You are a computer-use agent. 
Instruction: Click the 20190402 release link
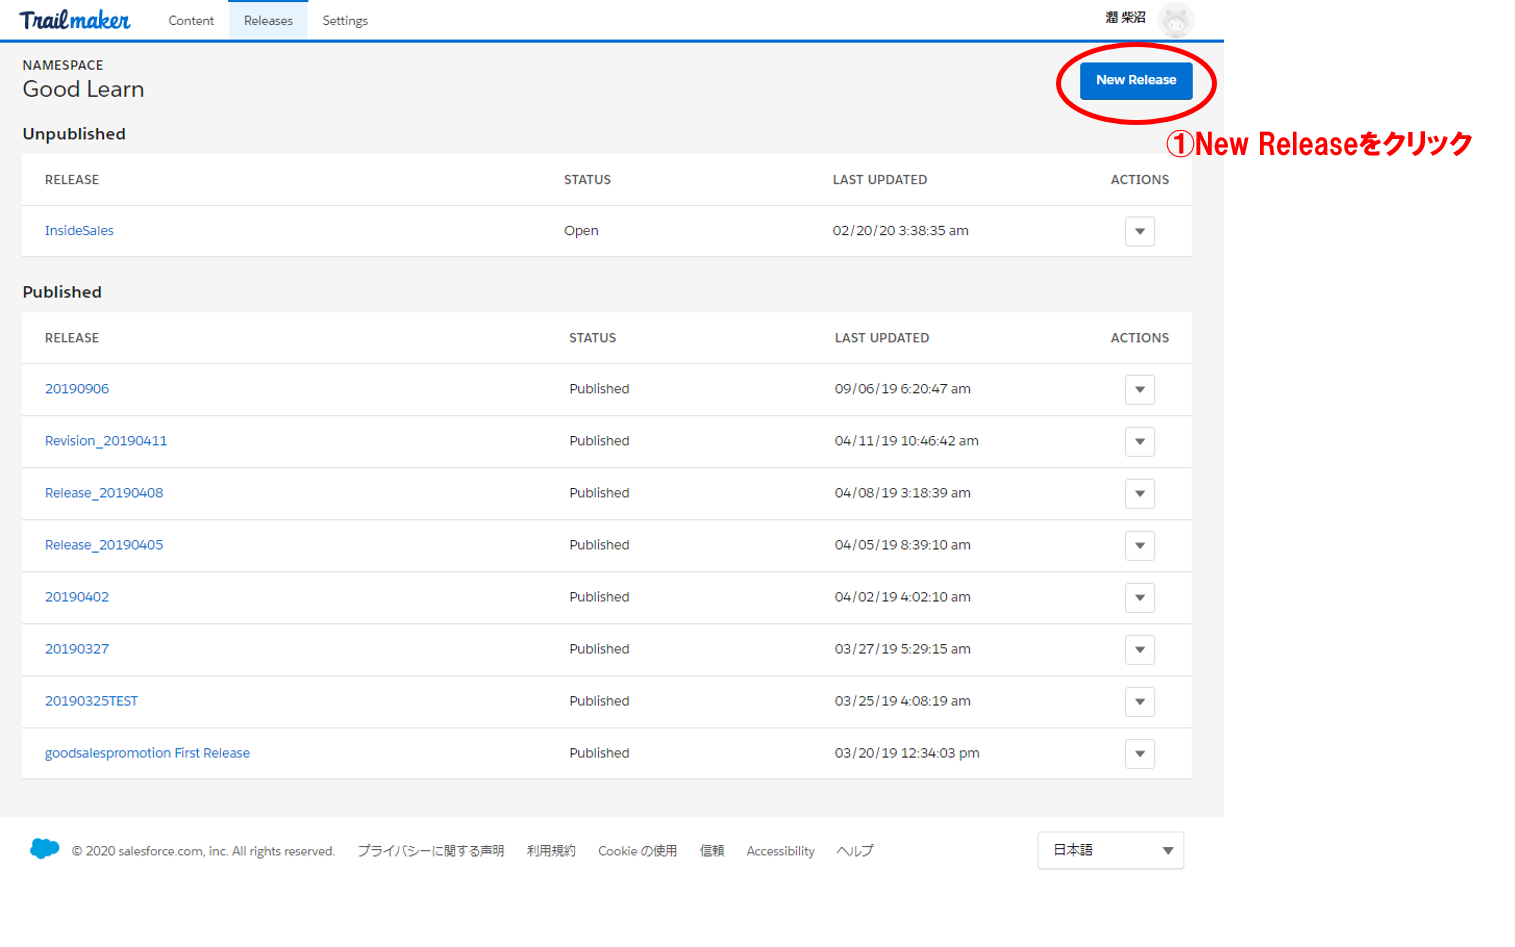point(77,597)
